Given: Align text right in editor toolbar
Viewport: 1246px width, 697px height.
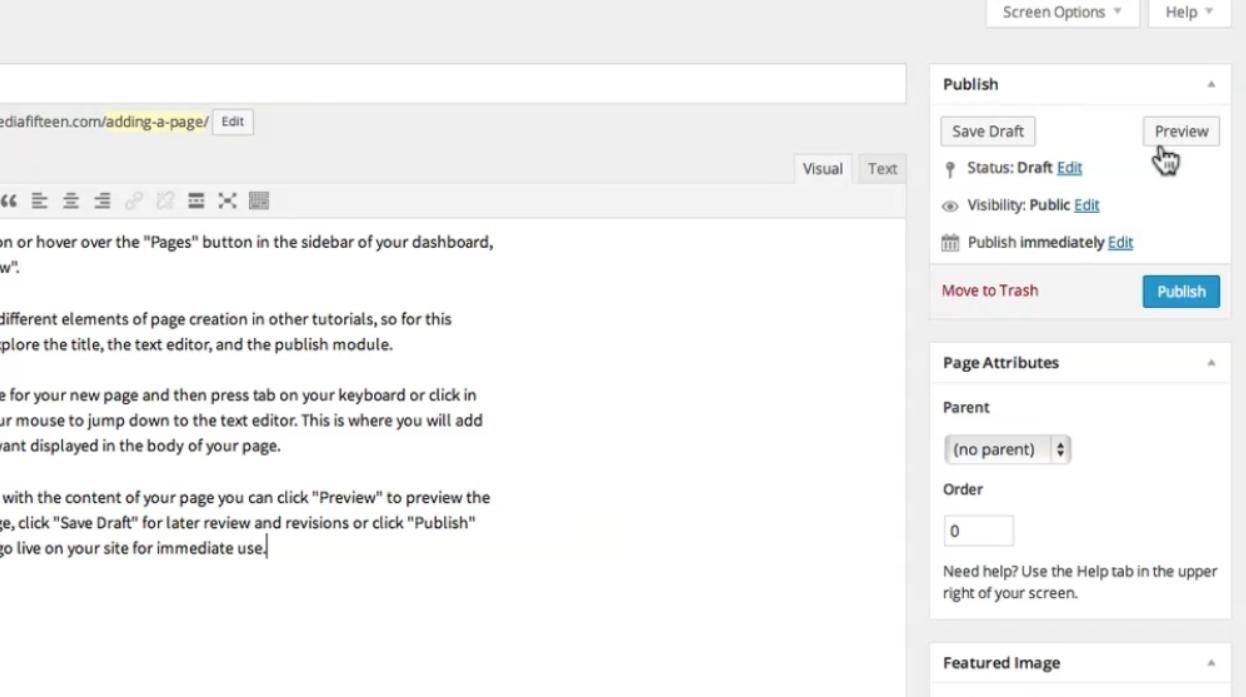Looking at the screenshot, I should point(102,201).
